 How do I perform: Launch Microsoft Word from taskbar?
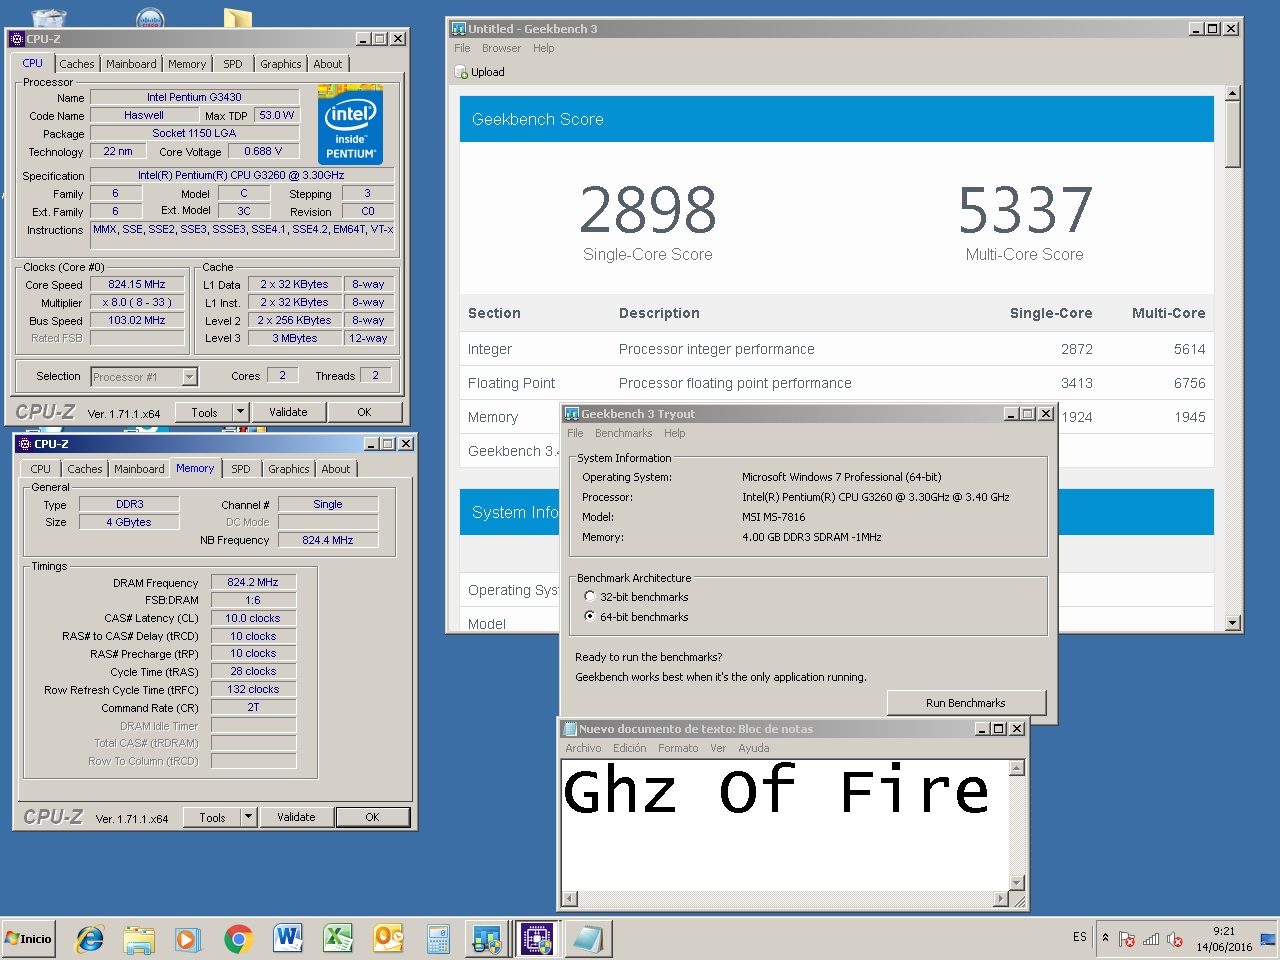(288, 939)
